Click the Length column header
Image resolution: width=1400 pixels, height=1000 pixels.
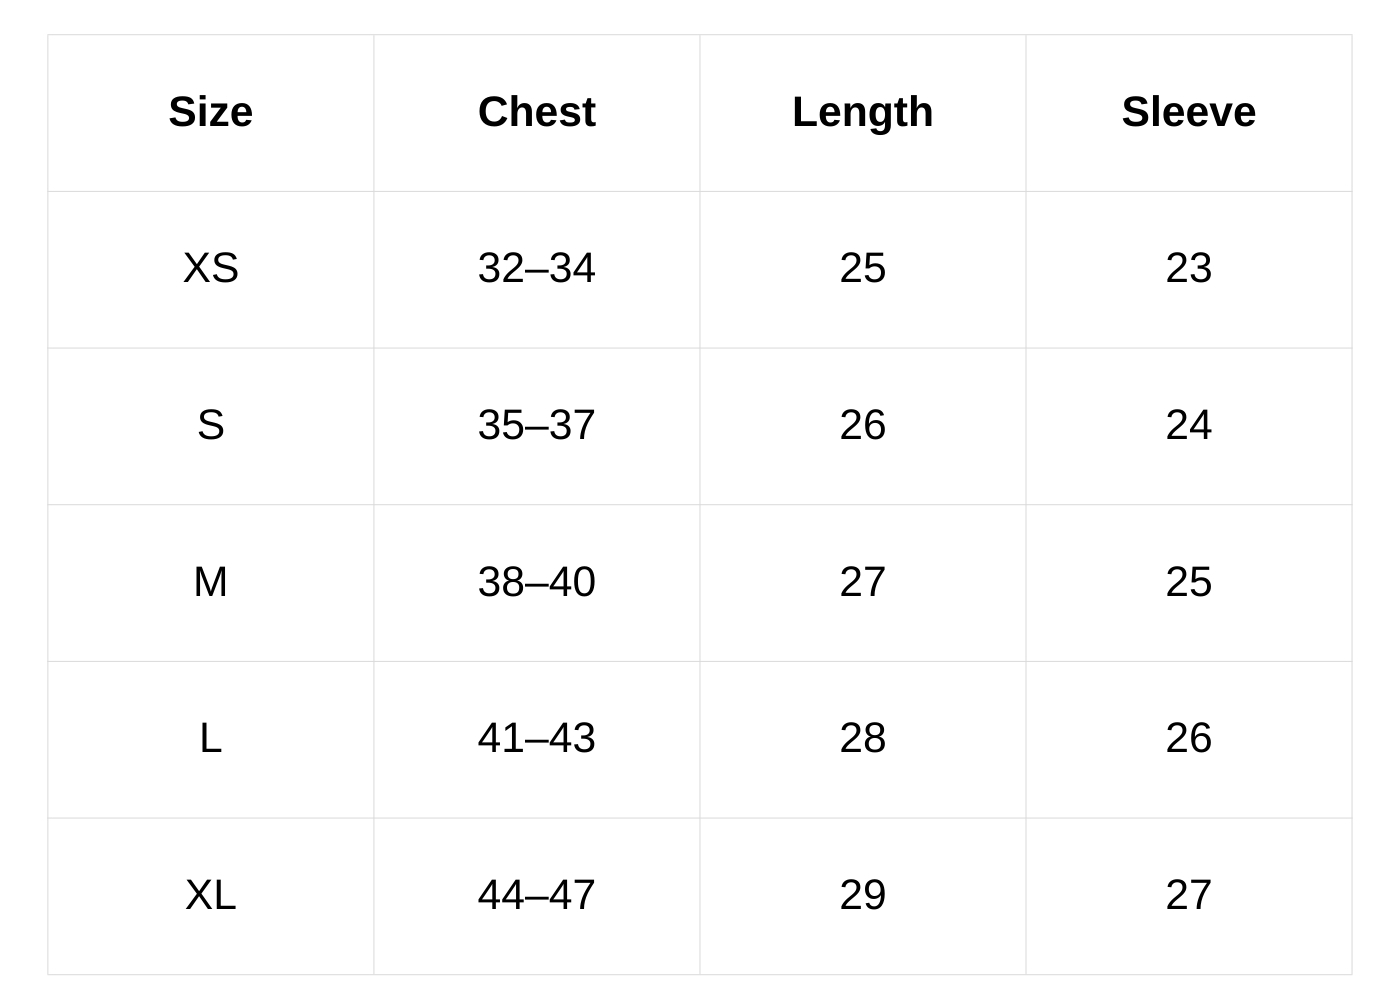[x=862, y=112]
